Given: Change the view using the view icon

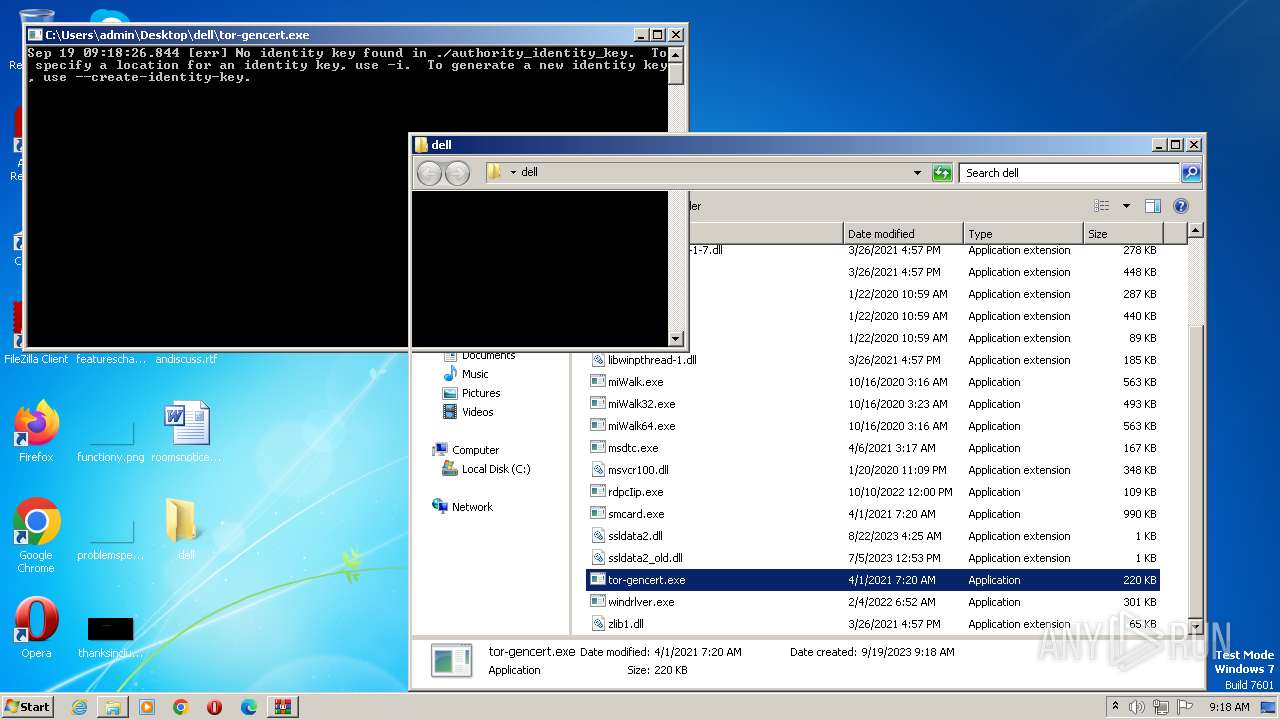Looking at the screenshot, I should pyautogui.click(x=1102, y=206).
